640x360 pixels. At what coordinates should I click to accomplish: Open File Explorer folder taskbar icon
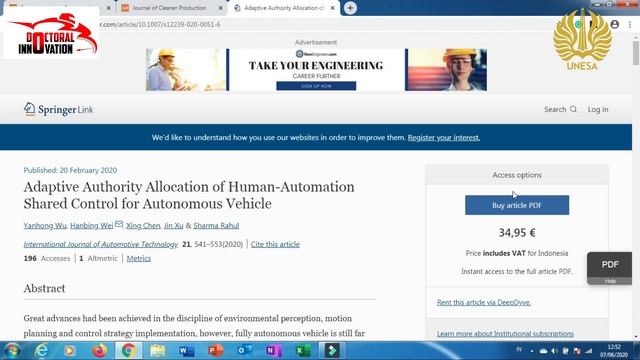[x=158, y=351]
